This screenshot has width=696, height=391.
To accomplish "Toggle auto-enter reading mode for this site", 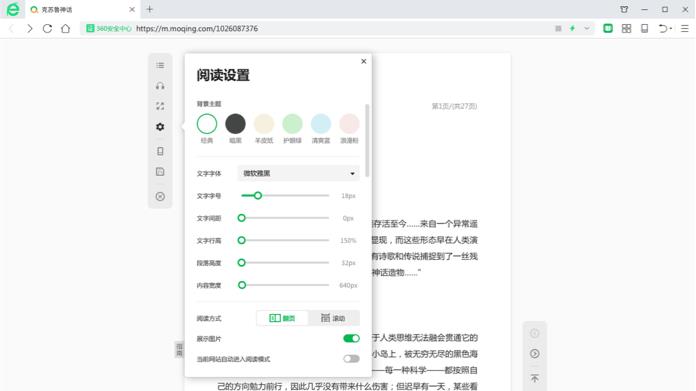I will [x=351, y=359].
